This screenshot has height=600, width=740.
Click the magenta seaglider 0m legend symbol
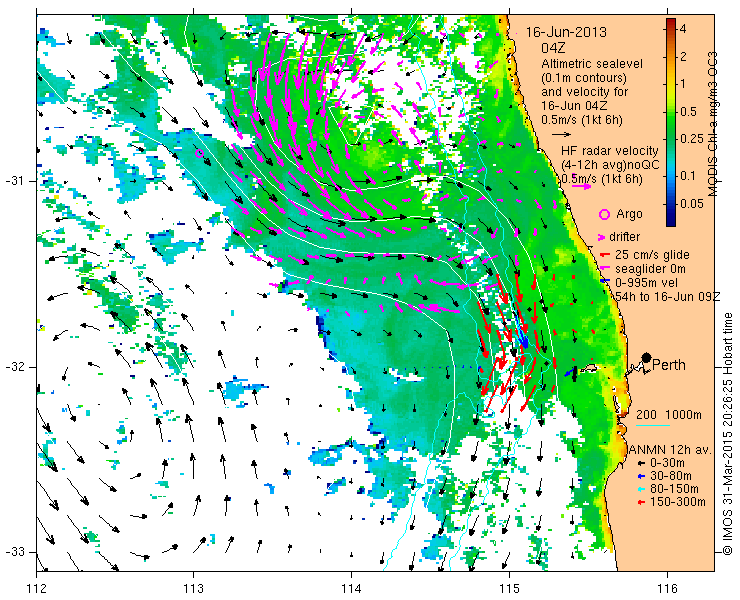click(603, 269)
